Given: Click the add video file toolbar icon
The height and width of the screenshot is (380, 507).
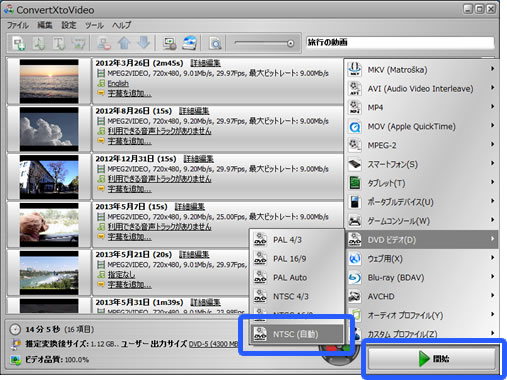Looking at the screenshot, I should click(19, 43).
